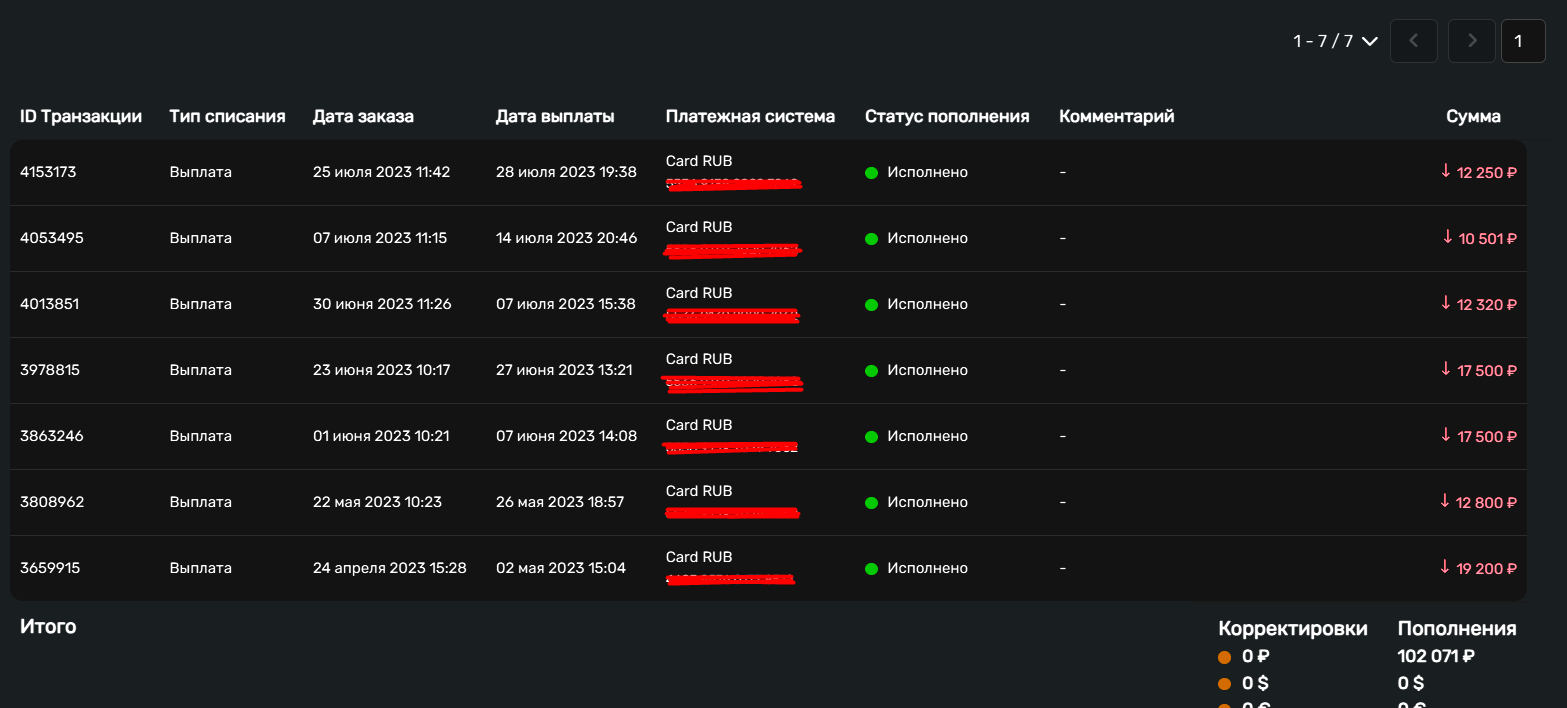Click payout date 28 июля 2023 19:38

click(x=566, y=172)
